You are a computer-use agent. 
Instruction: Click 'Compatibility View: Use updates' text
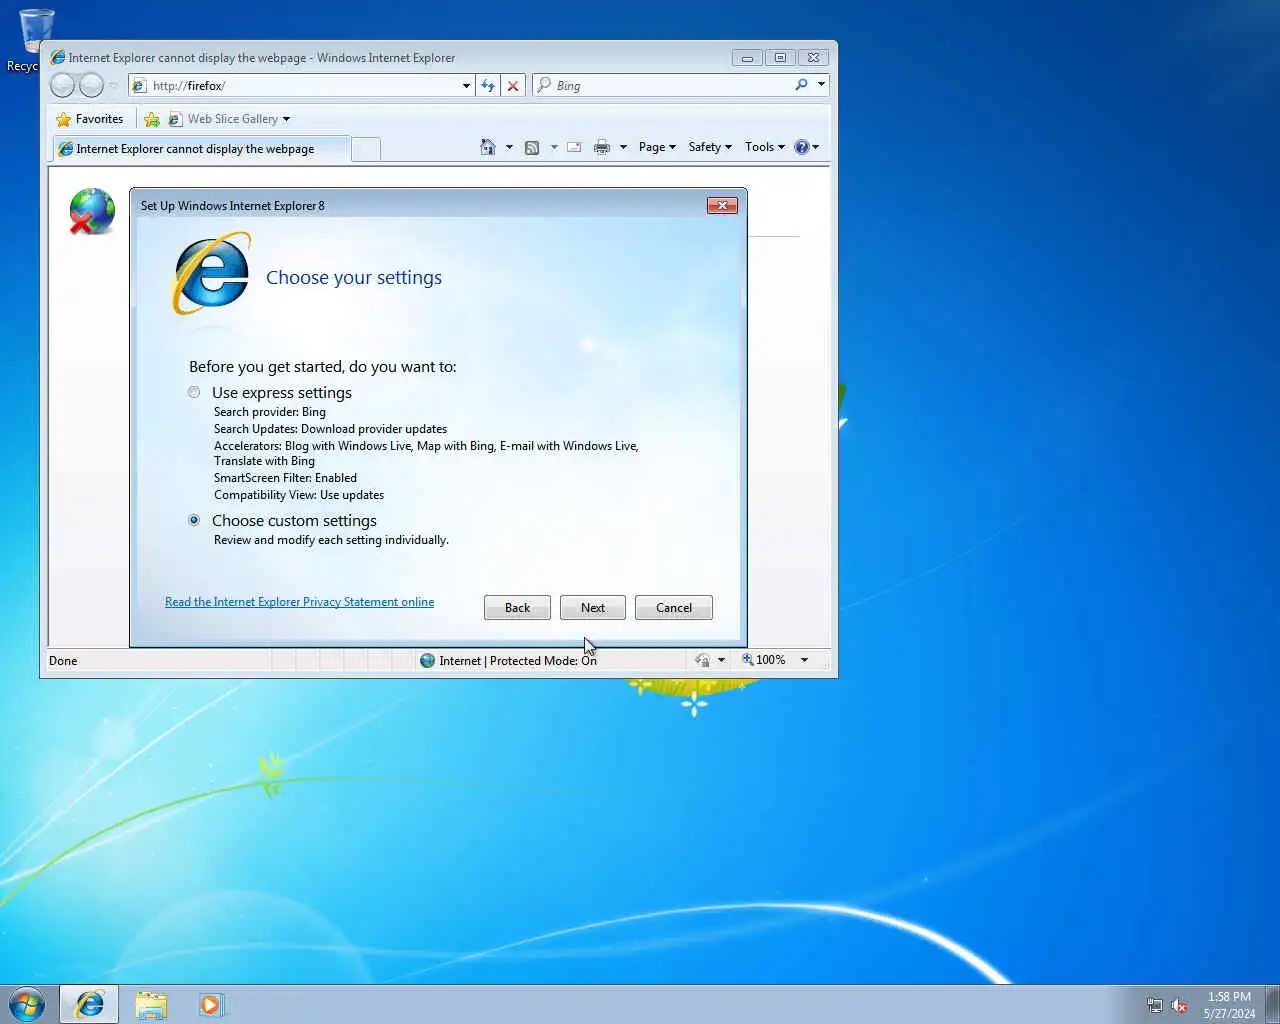[299, 495]
